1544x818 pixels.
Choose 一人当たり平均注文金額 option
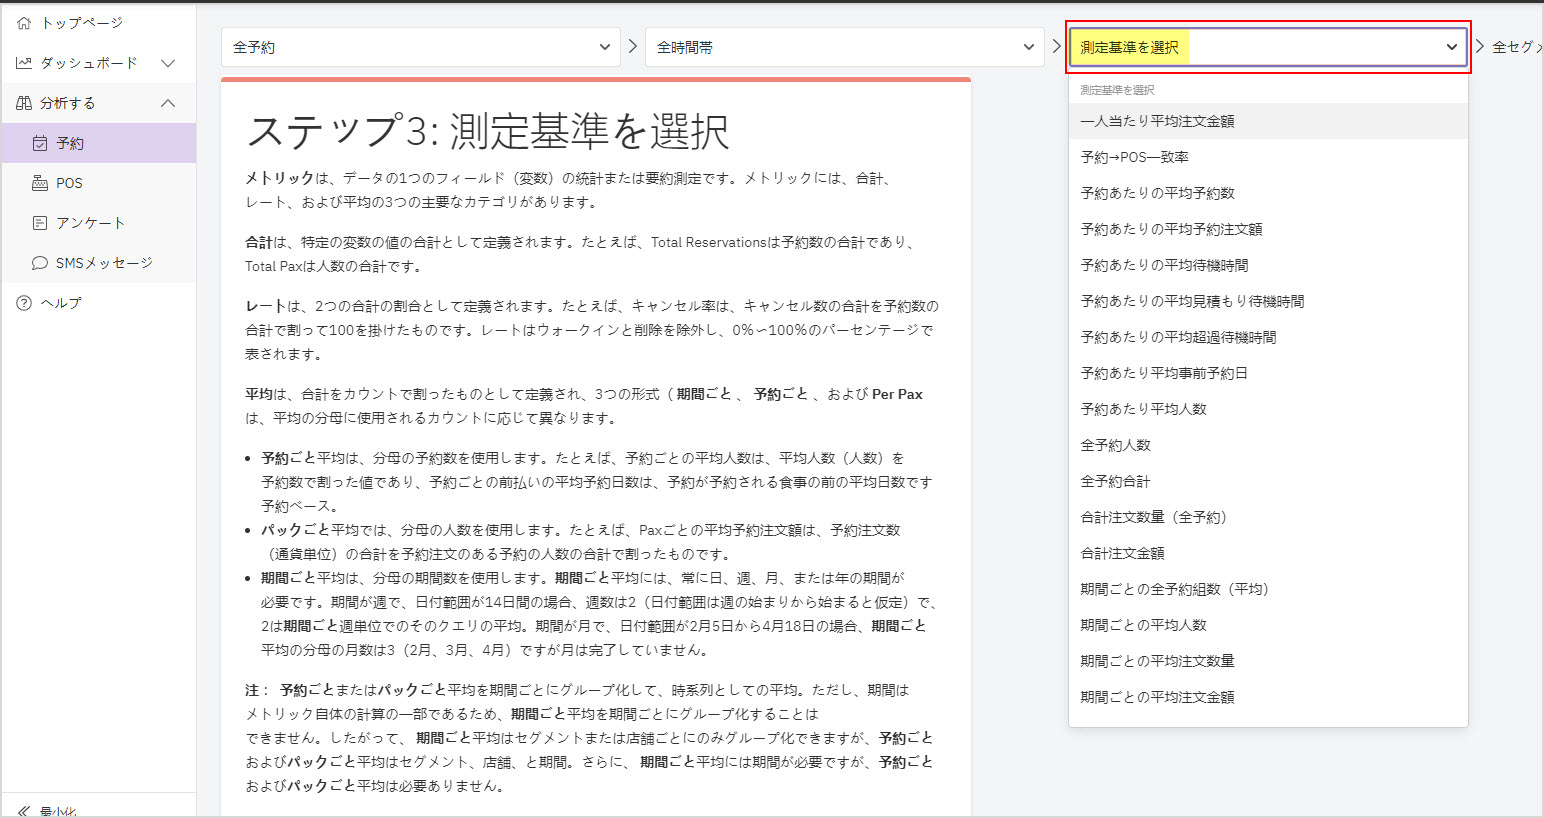point(1268,121)
